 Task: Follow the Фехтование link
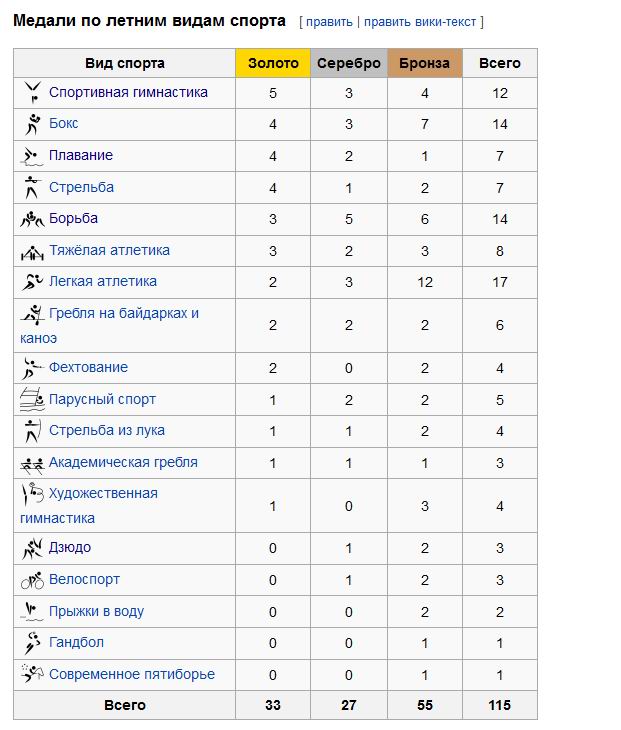coord(88,367)
